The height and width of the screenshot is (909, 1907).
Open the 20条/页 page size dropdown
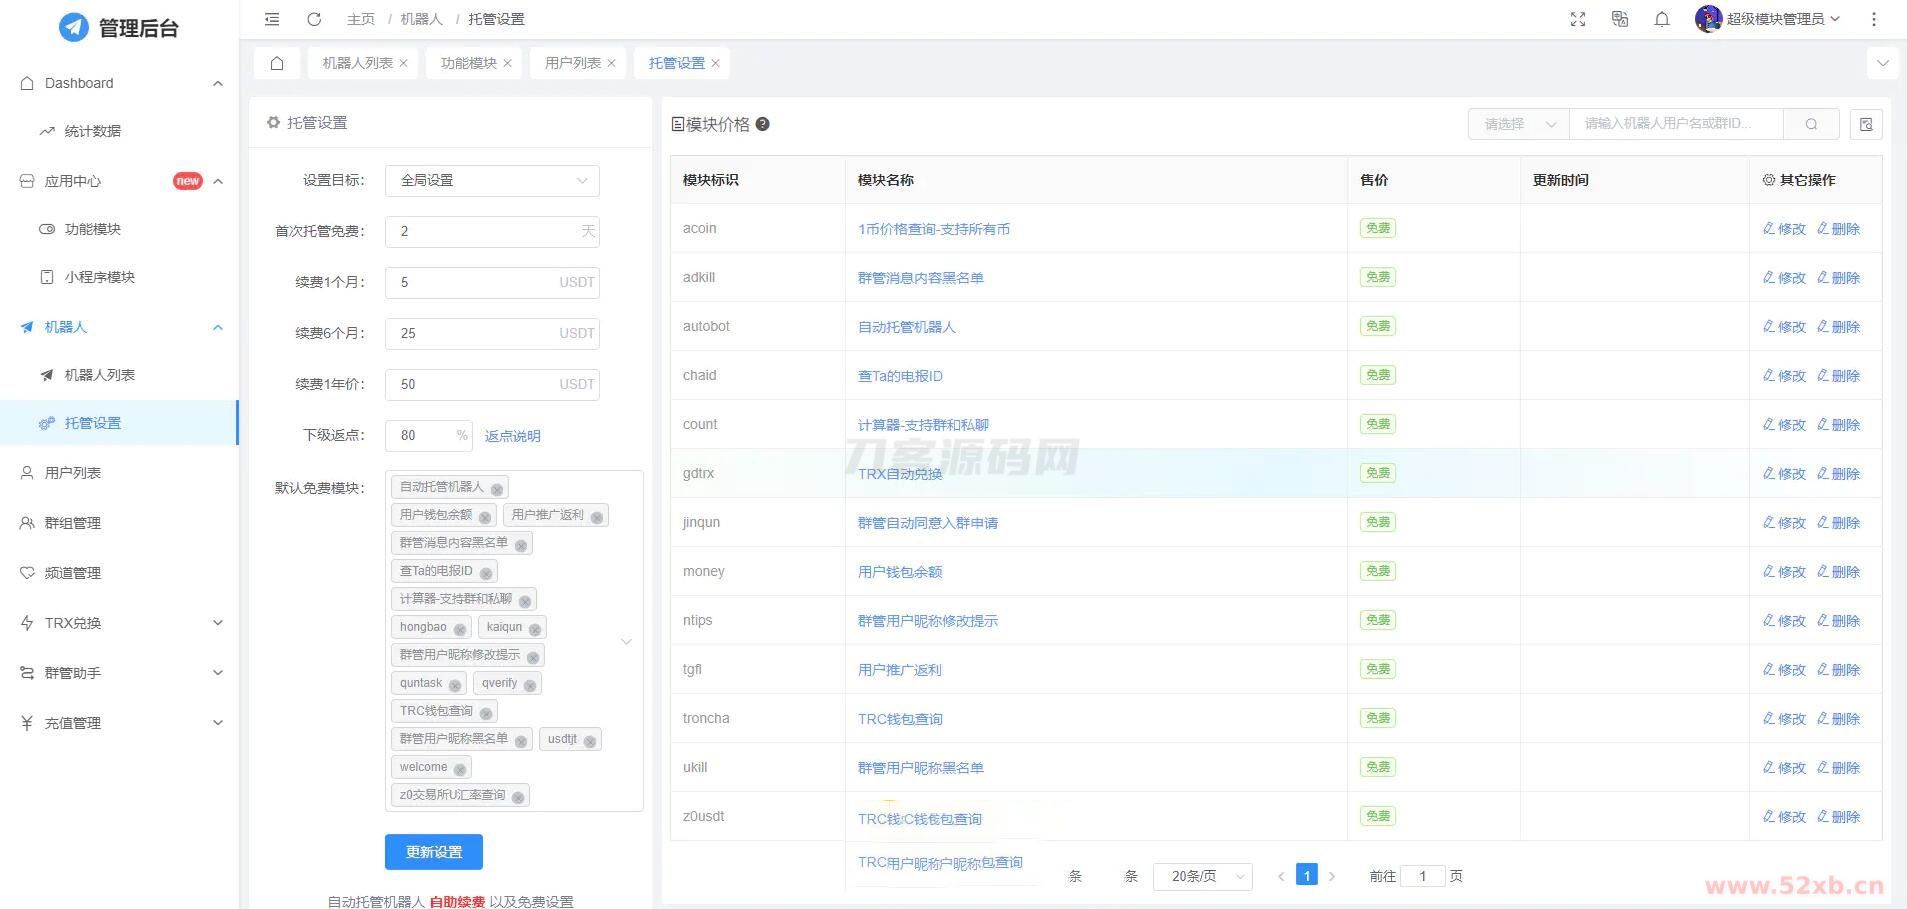[x=1202, y=875]
